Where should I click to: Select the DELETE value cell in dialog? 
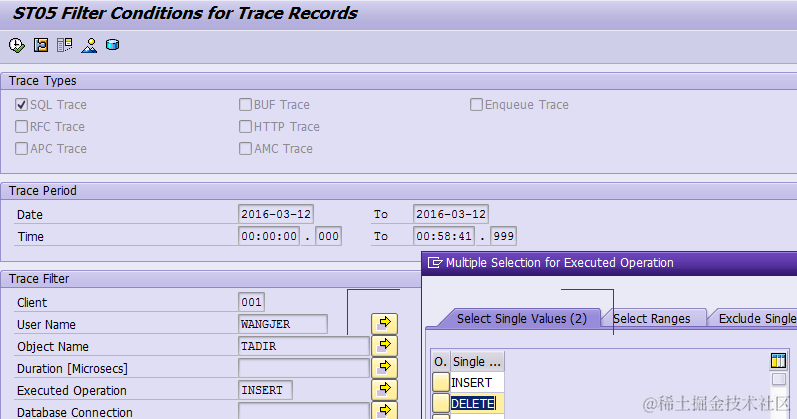[477, 403]
